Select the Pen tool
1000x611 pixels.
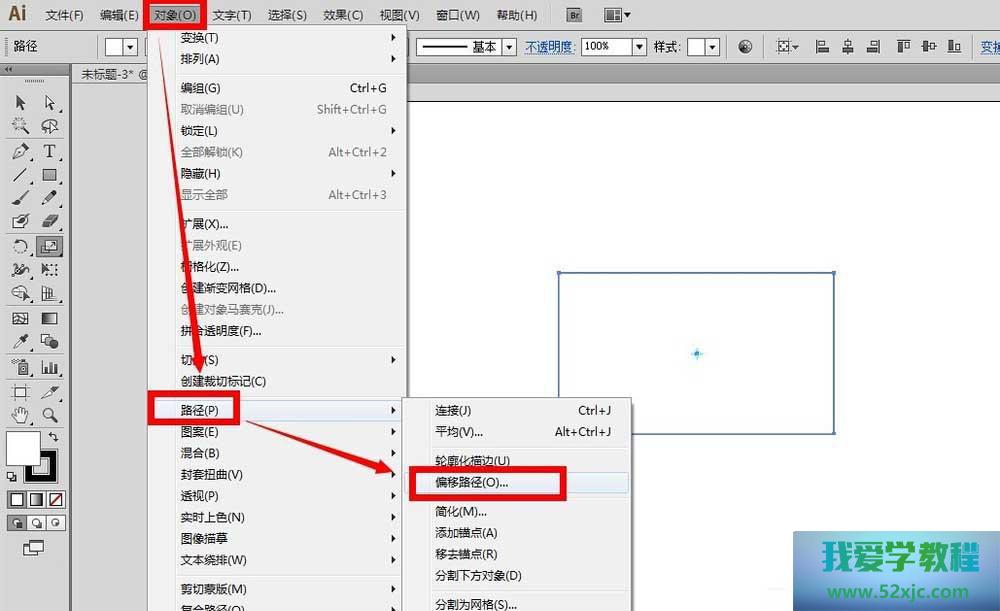(x=20, y=152)
